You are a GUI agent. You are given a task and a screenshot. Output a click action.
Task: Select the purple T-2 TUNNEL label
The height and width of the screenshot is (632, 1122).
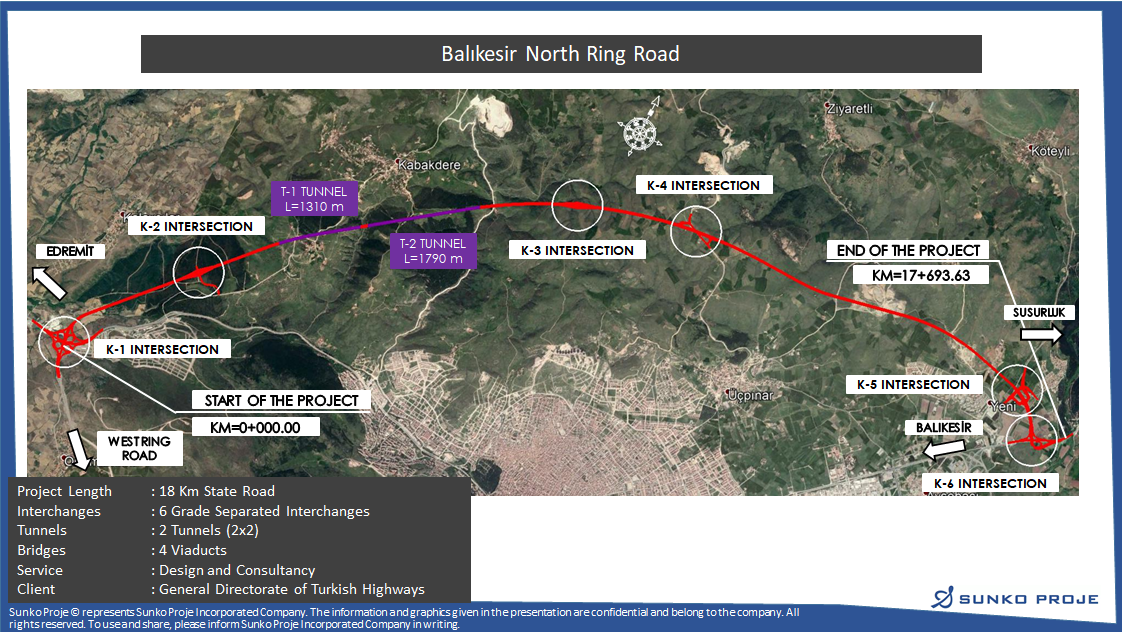[433, 251]
